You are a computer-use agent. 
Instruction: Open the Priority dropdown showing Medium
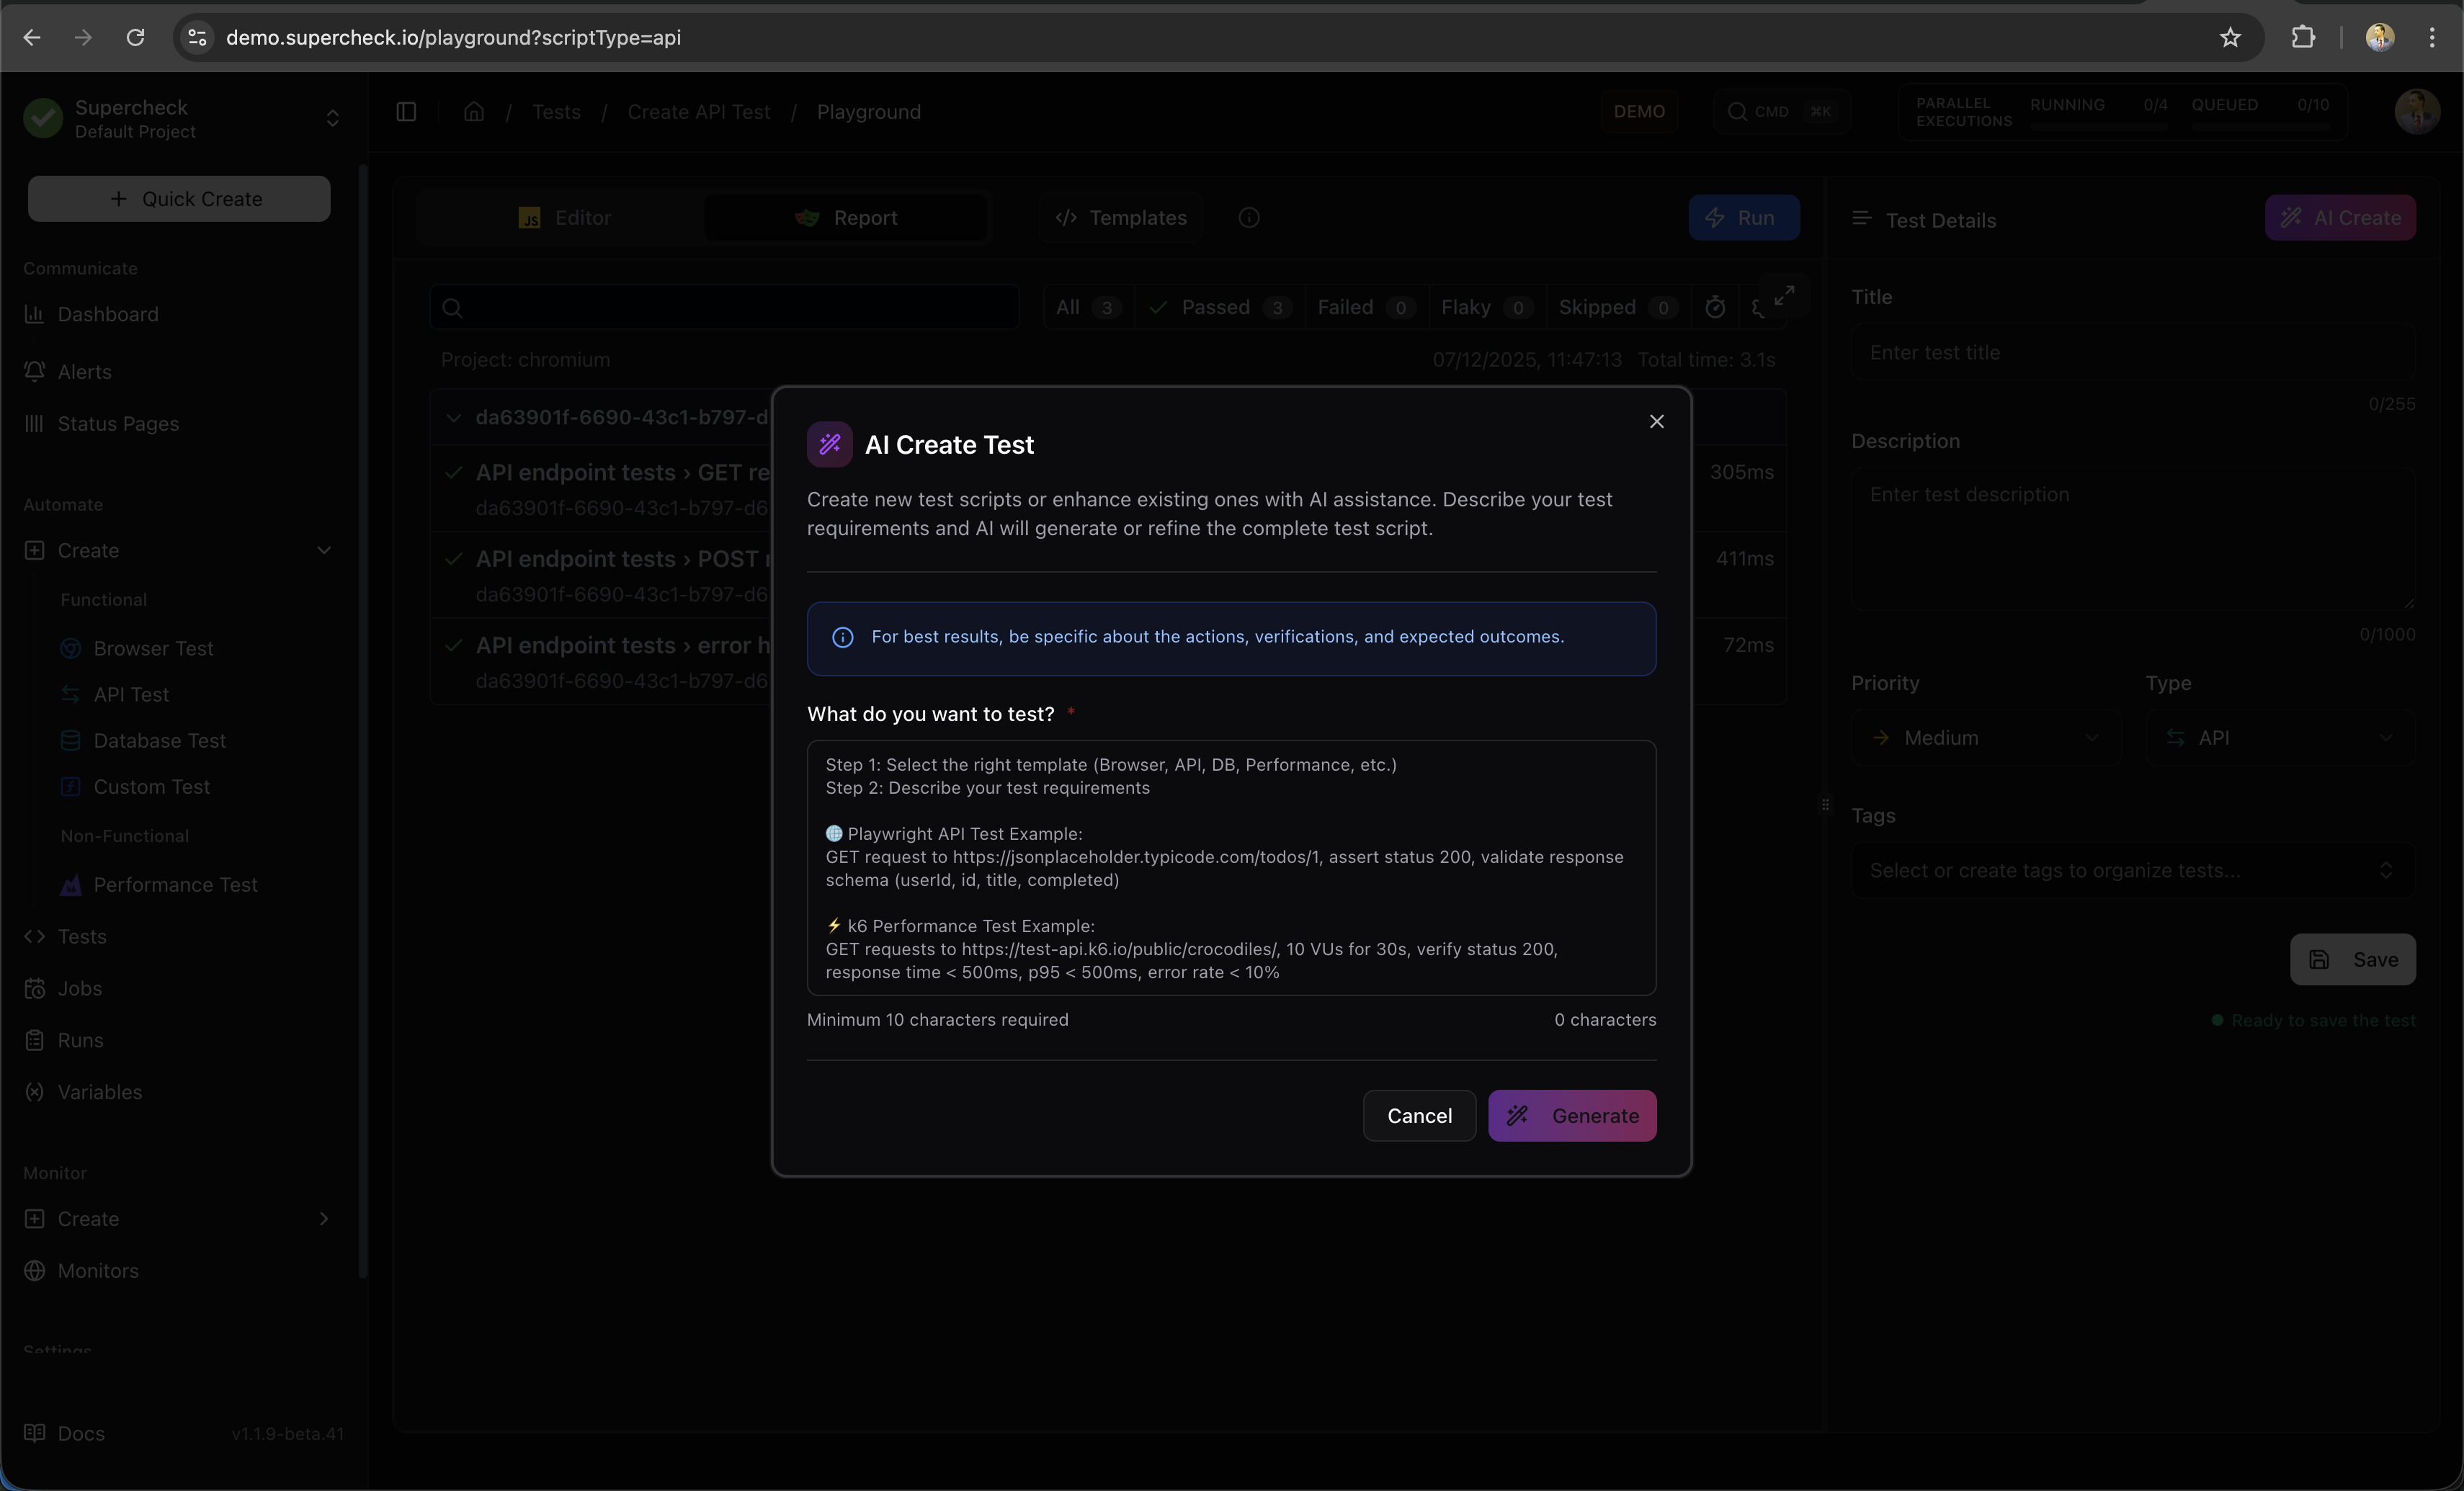point(1985,737)
